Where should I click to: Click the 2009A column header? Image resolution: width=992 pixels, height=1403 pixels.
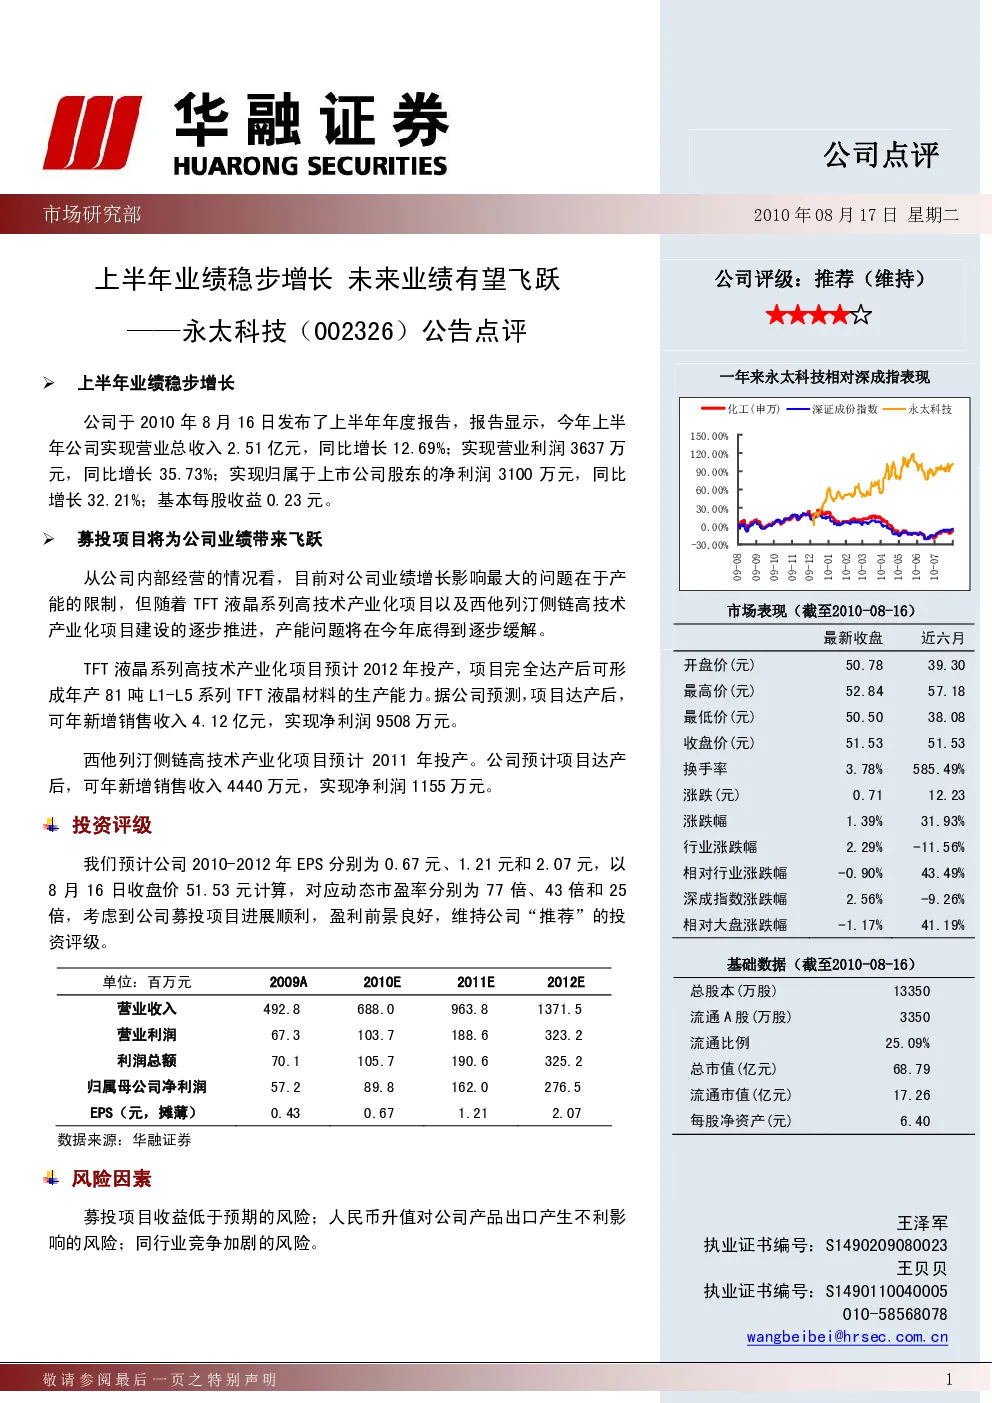[x=288, y=982]
